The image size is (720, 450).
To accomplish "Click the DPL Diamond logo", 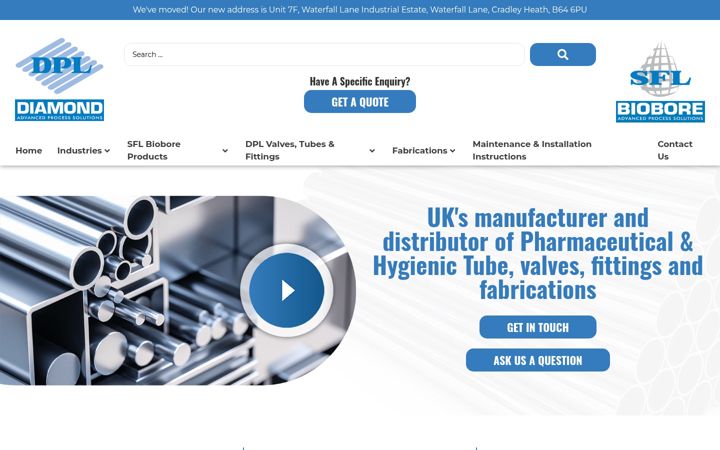I will click(60, 79).
